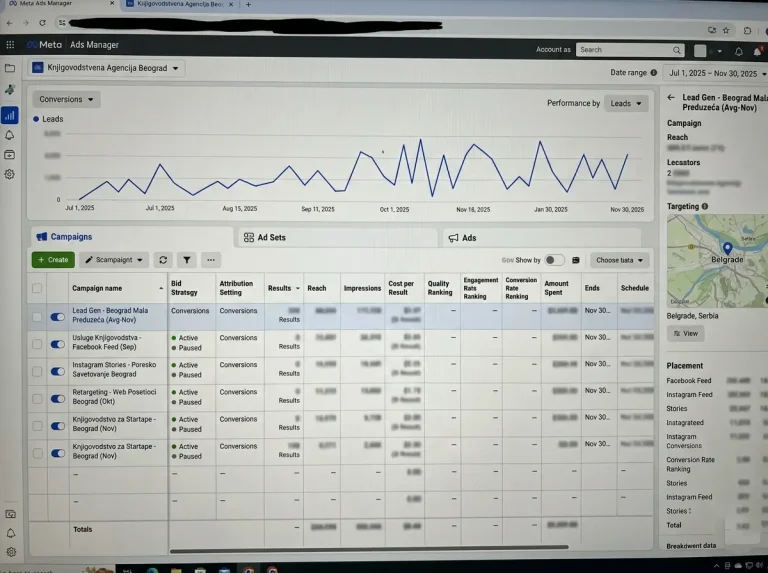The image size is (768, 573).
Task: Click the bottom gear icon in left sidebar
Action: click(x=11, y=552)
